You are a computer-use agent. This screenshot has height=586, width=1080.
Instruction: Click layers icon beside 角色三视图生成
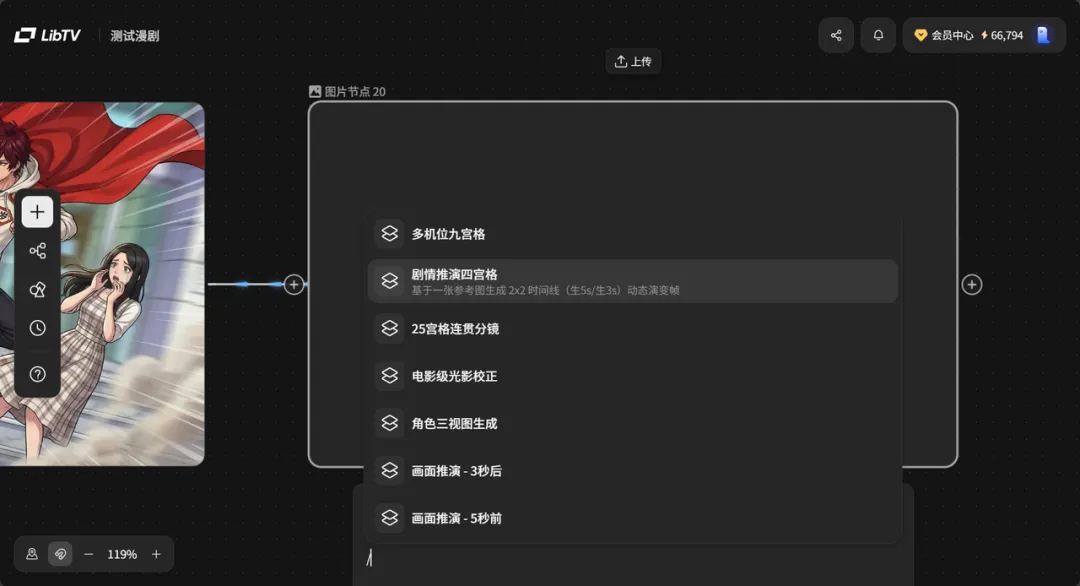tap(389, 423)
